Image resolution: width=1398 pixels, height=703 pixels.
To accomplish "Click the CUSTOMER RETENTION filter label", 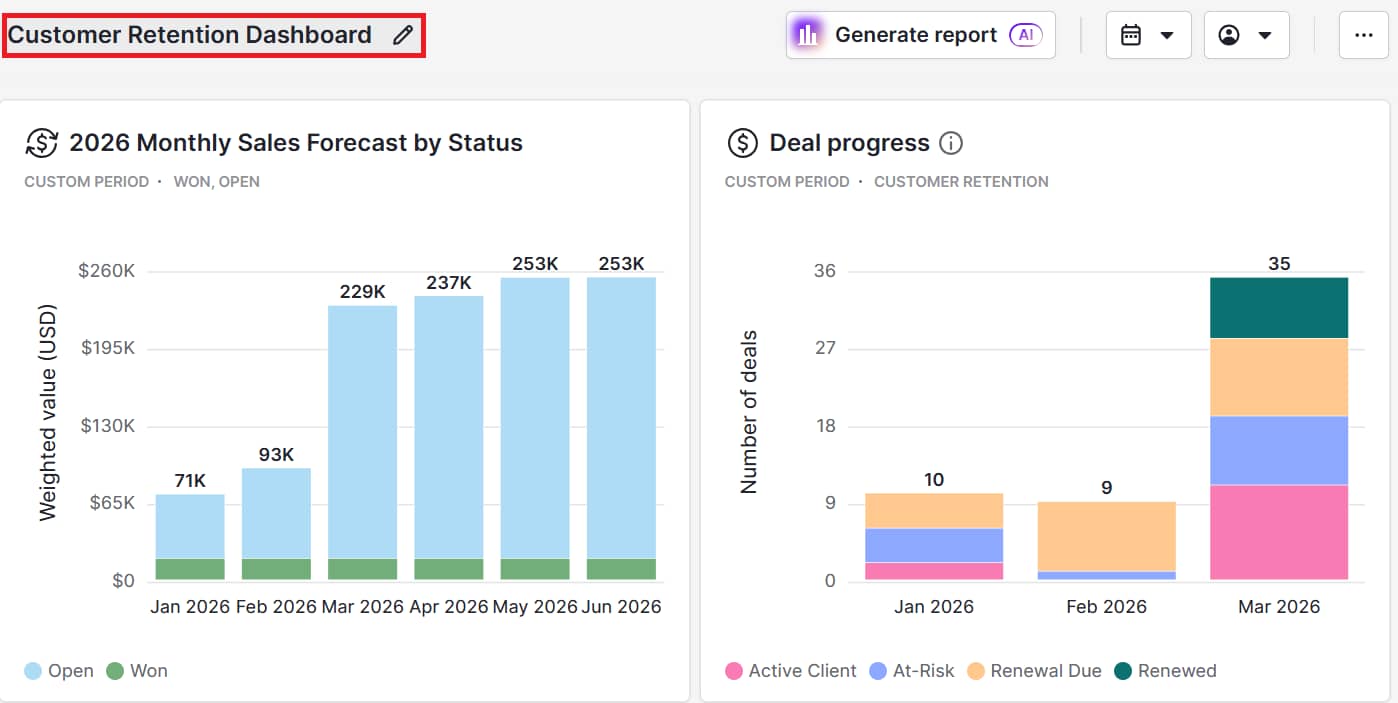I will [960, 181].
